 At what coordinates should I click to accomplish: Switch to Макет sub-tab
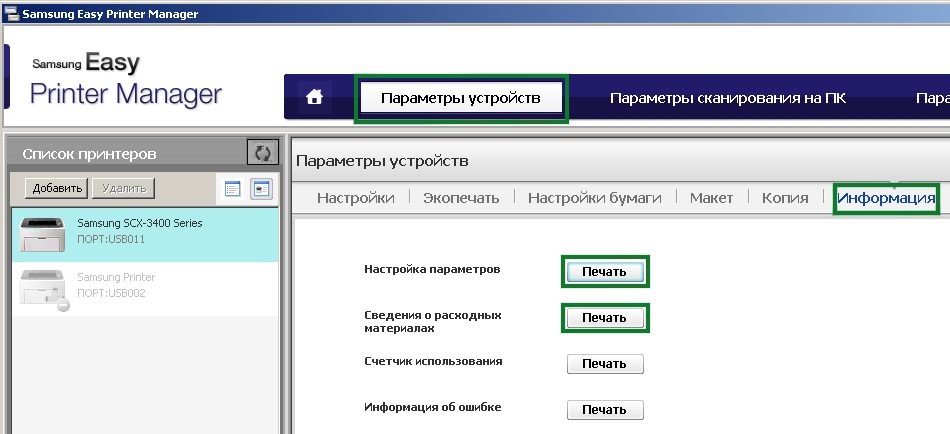pos(711,198)
